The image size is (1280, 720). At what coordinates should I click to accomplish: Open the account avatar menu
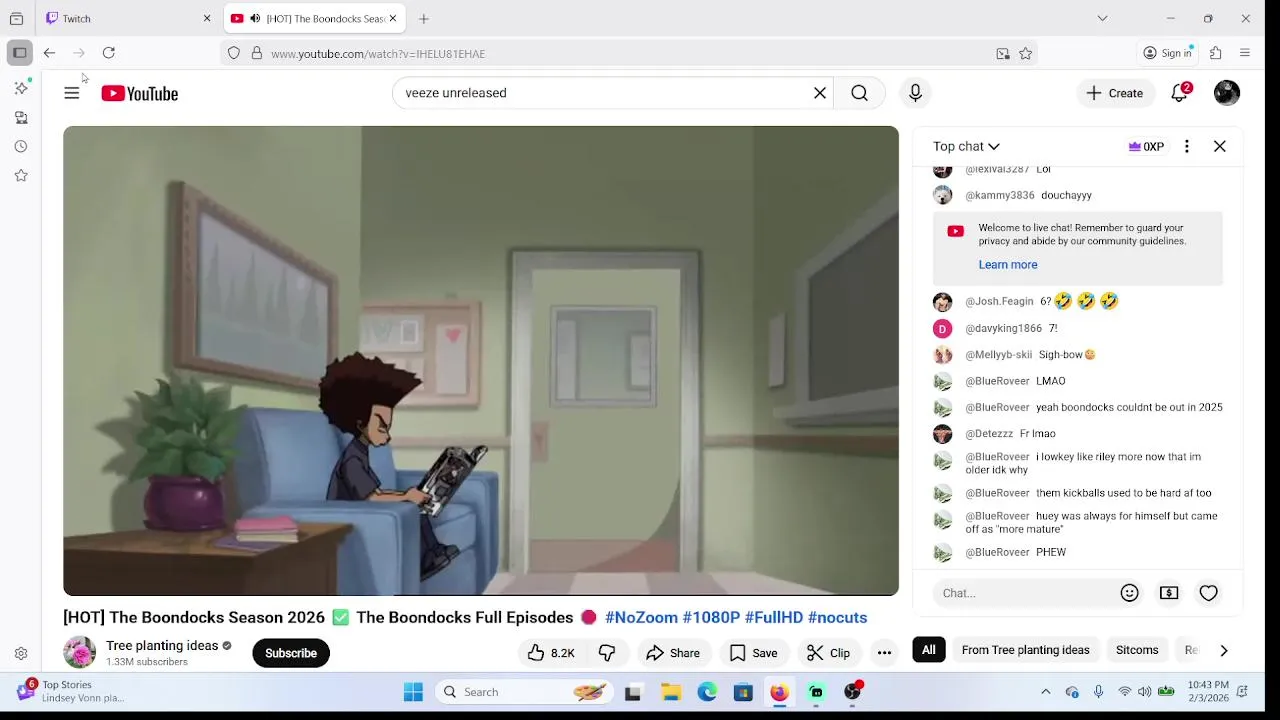(1227, 93)
